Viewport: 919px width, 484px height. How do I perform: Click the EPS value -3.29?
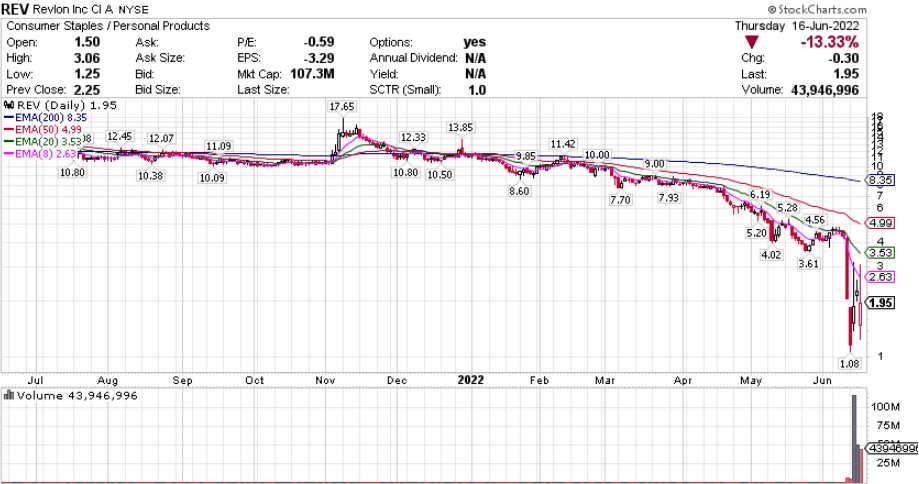tap(319, 58)
